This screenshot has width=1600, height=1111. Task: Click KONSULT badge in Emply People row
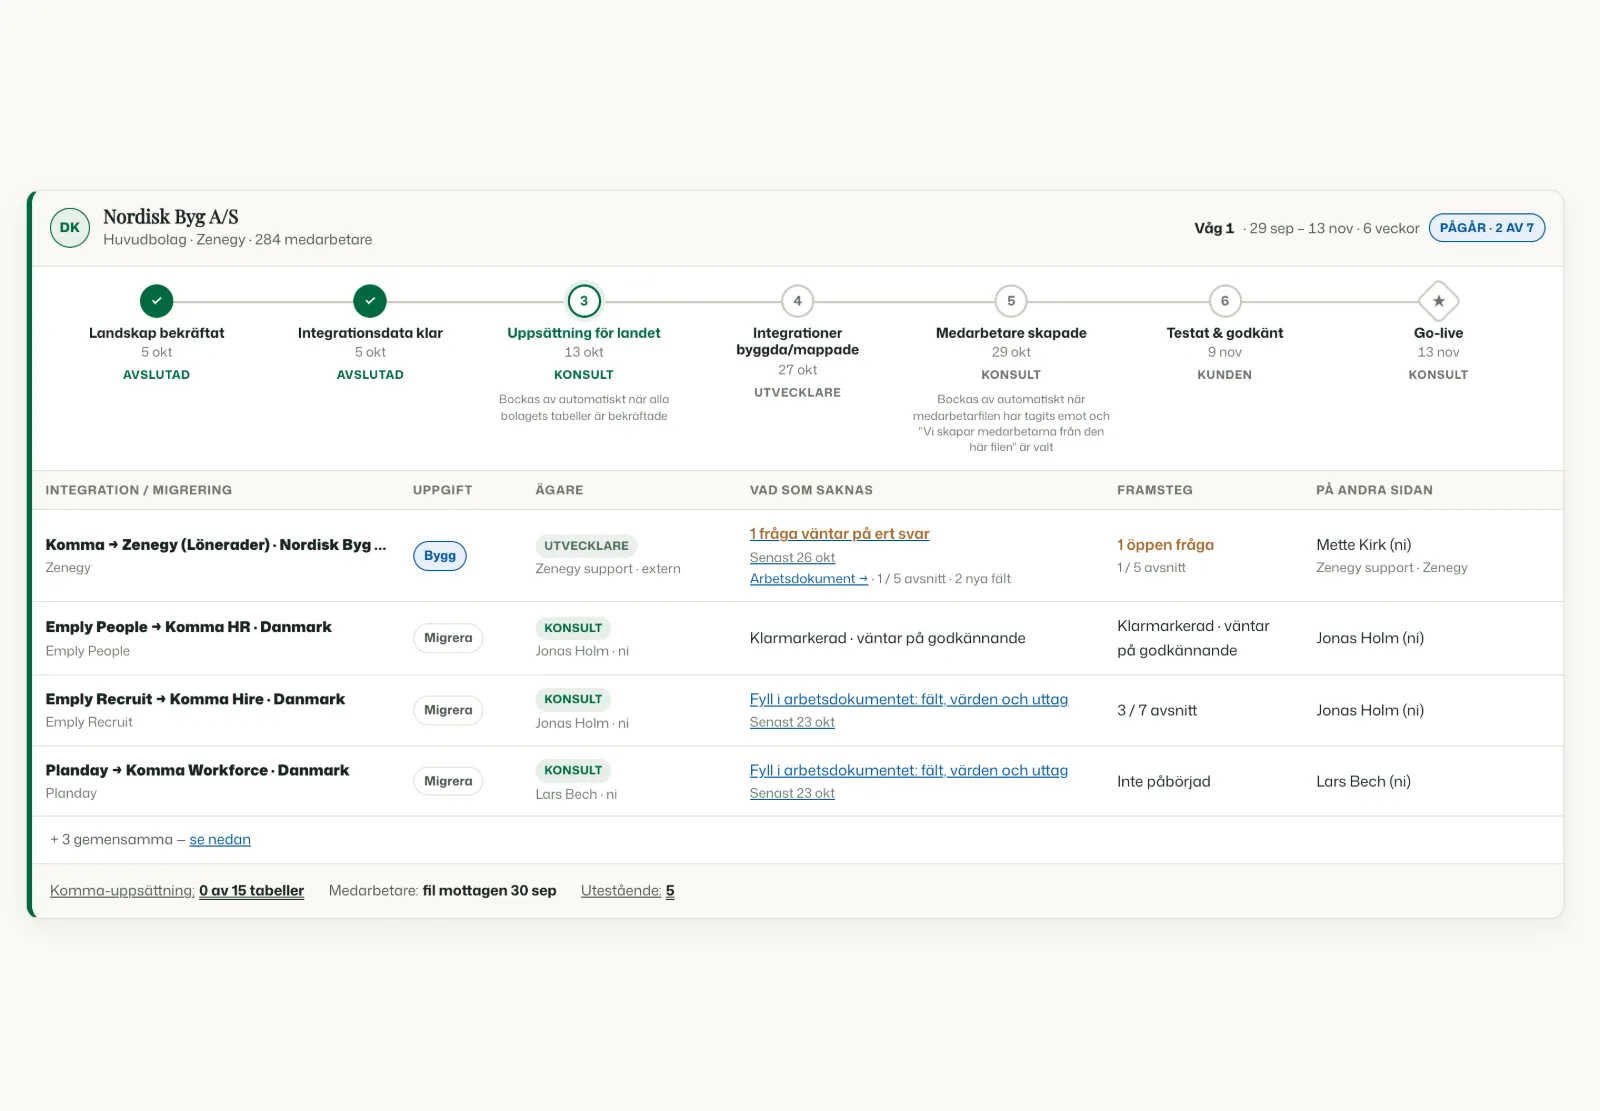pyautogui.click(x=573, y=628)
